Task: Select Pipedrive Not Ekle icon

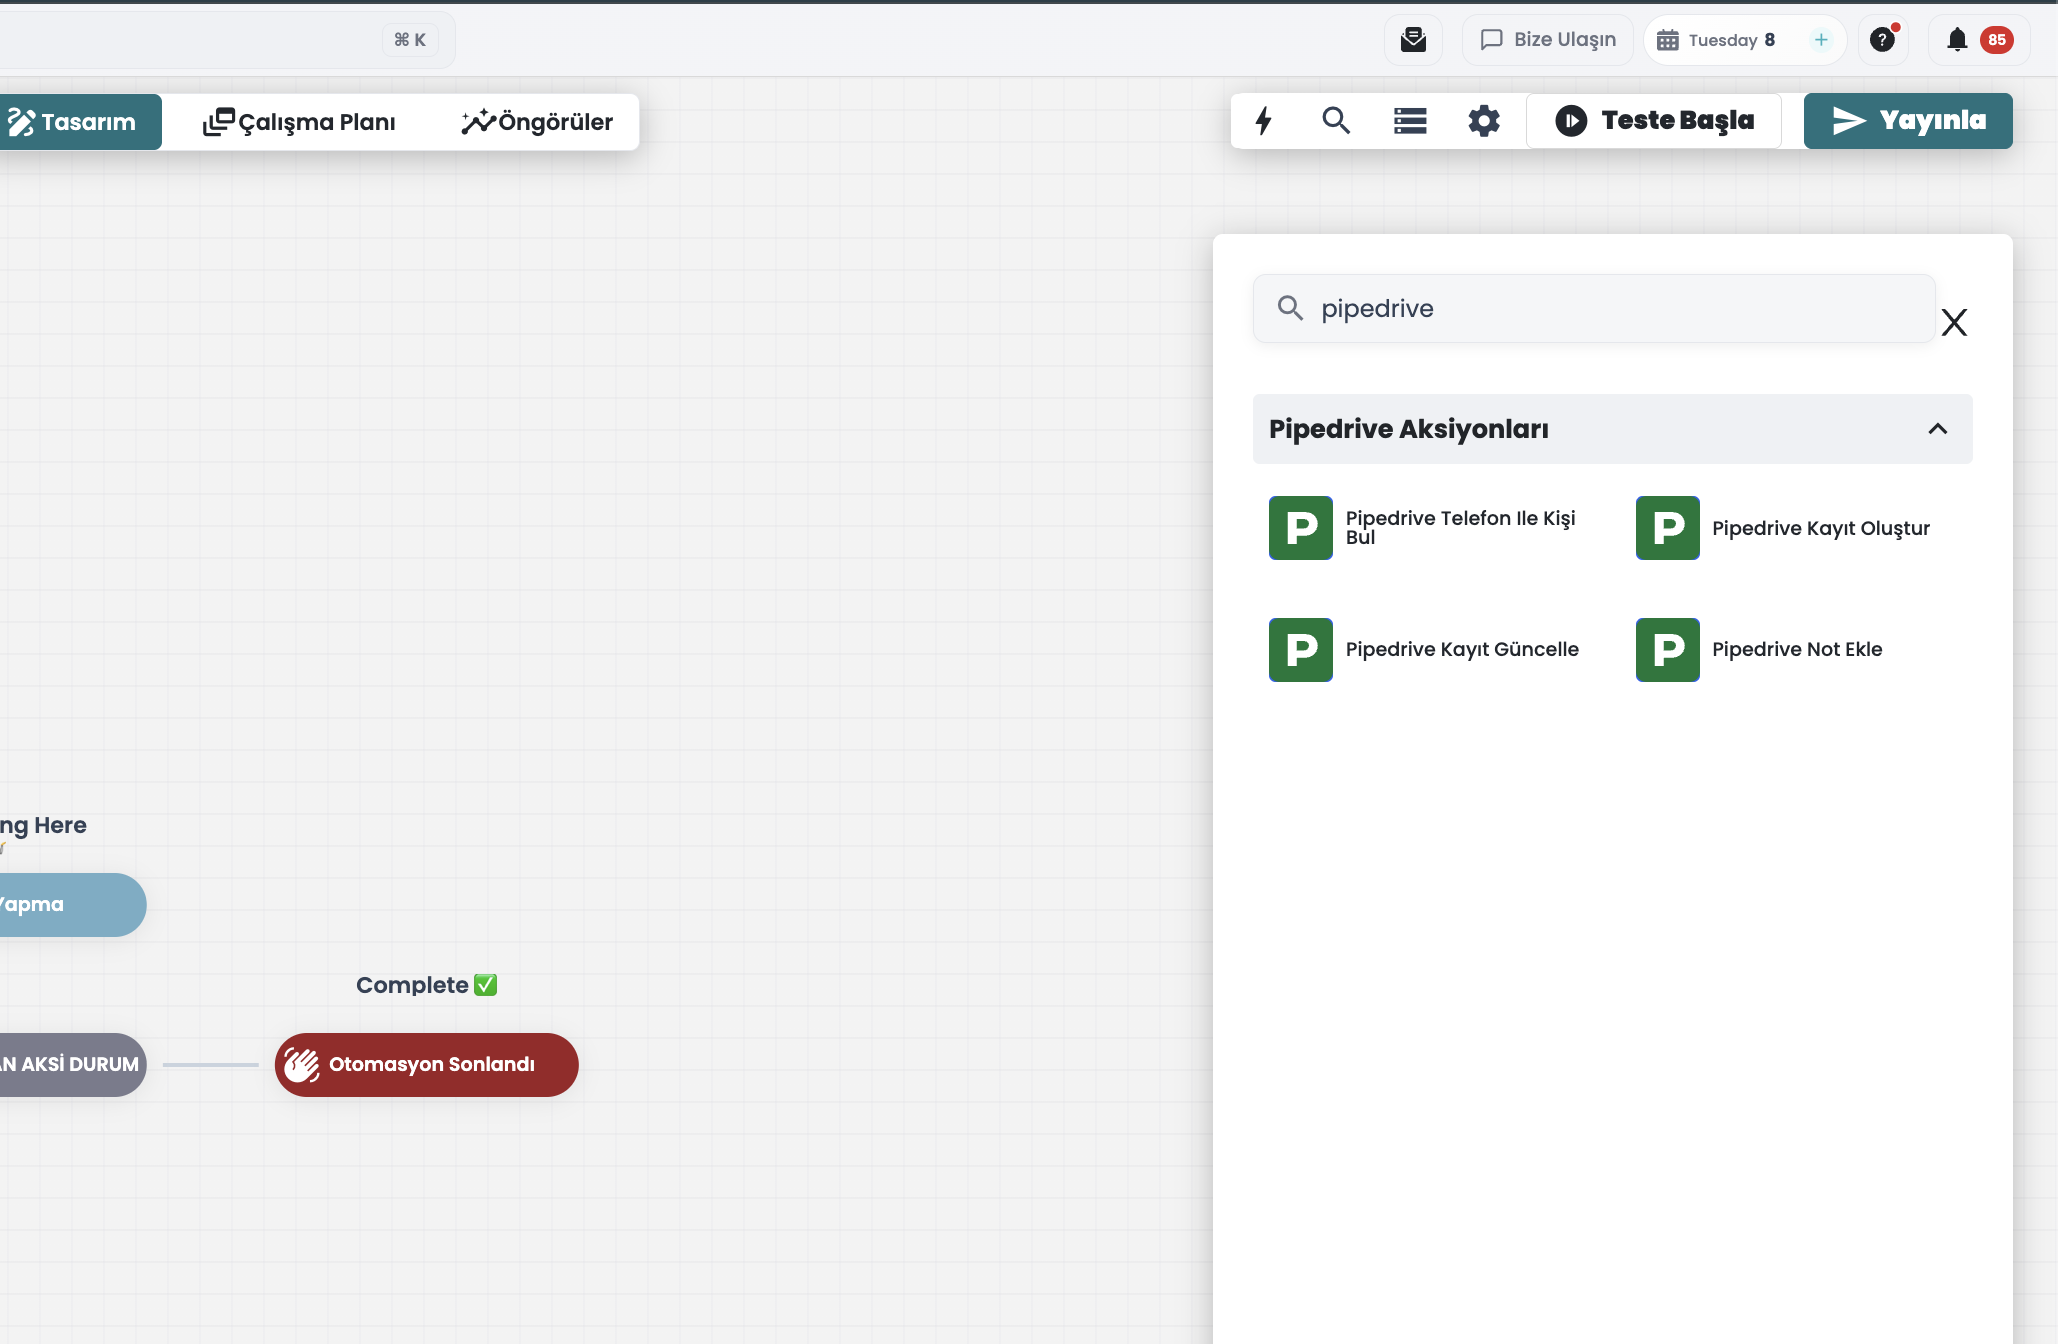Action: 1667,650
